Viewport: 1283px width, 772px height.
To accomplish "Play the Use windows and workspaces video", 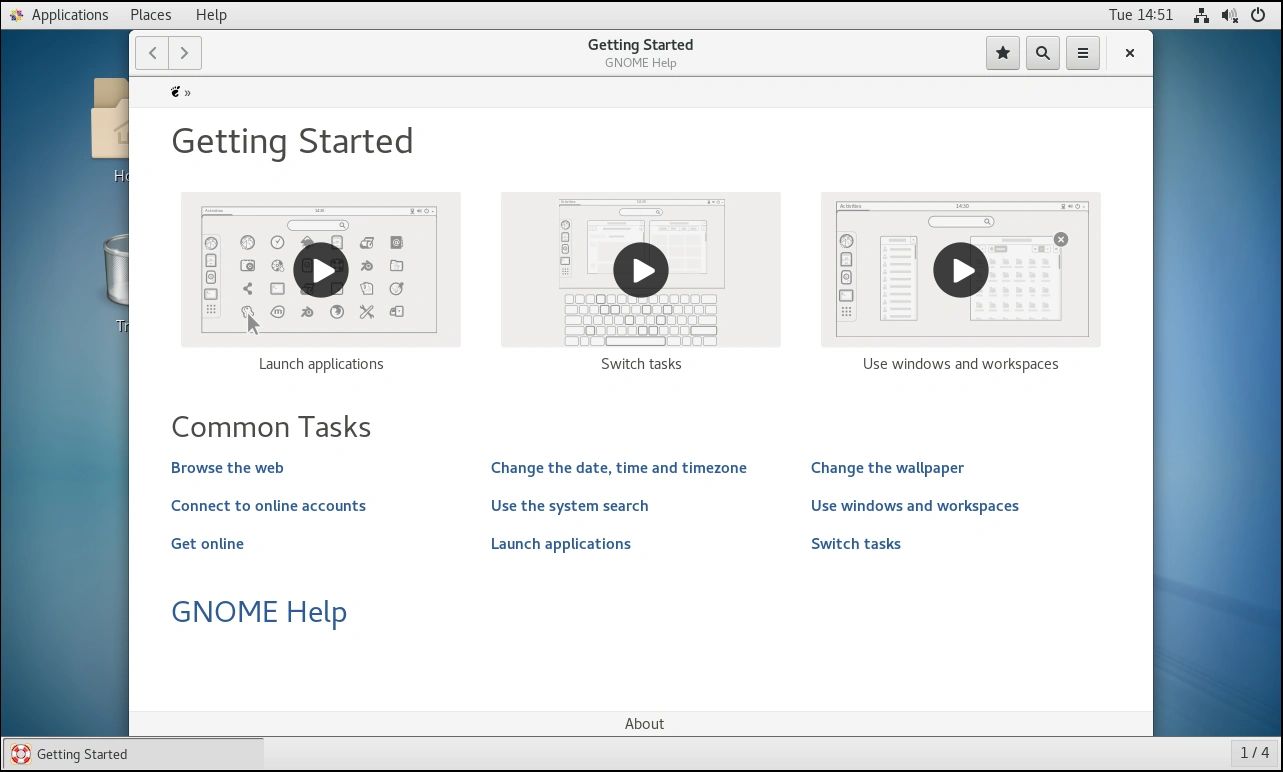I will tap(960, 270).
